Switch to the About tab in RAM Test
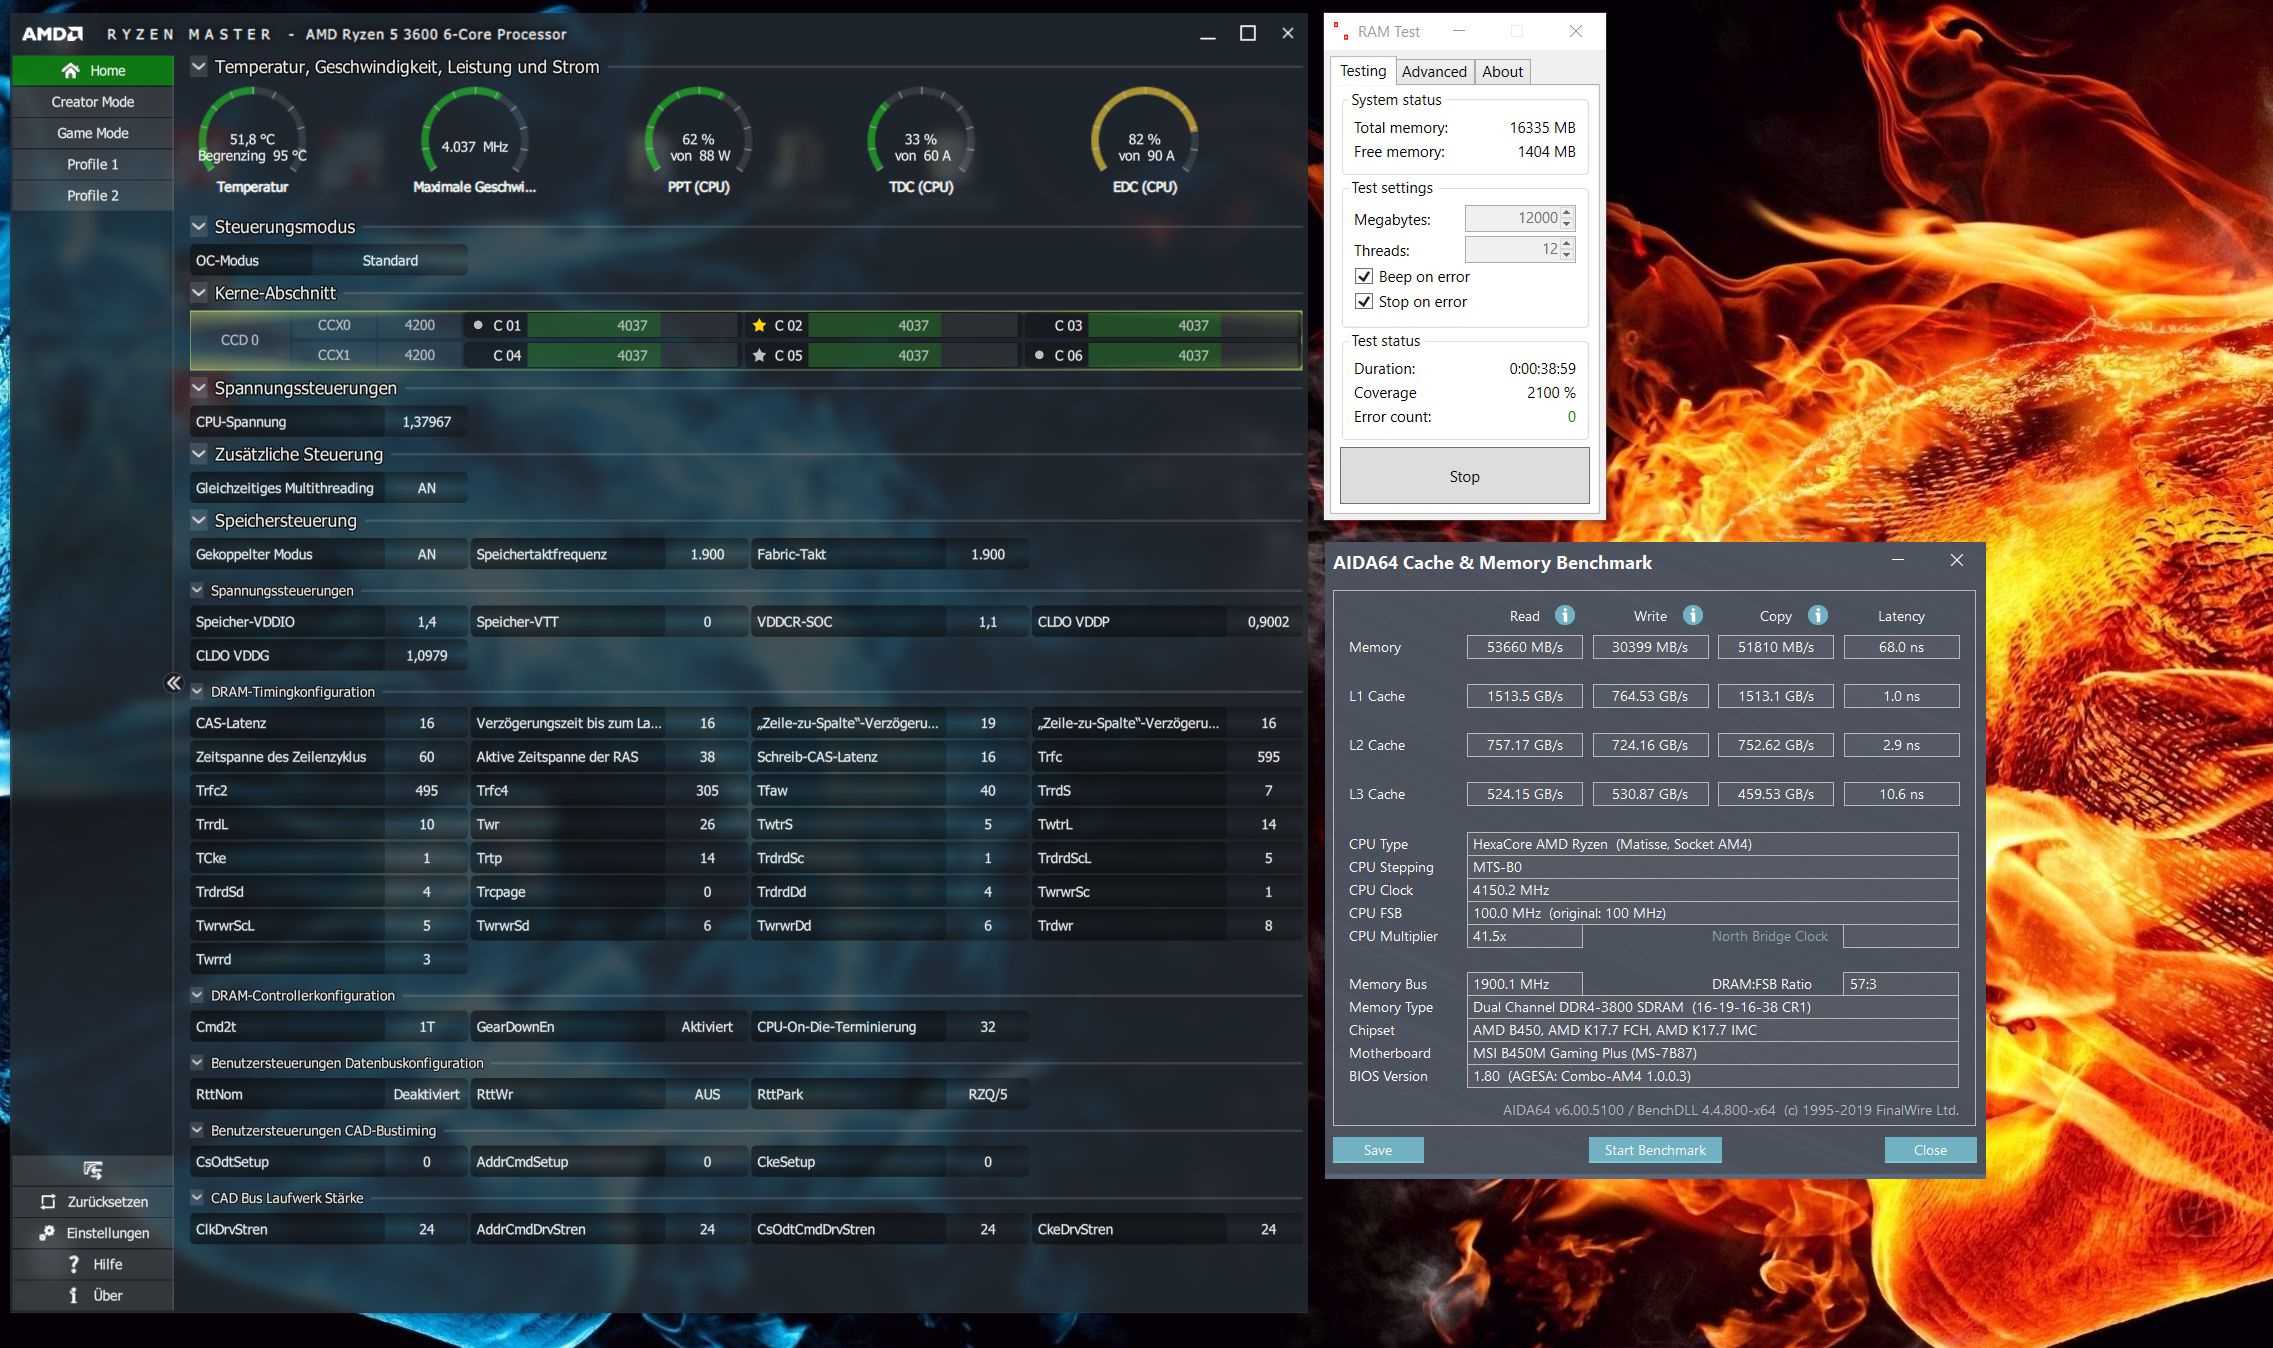 (1502, 71)
